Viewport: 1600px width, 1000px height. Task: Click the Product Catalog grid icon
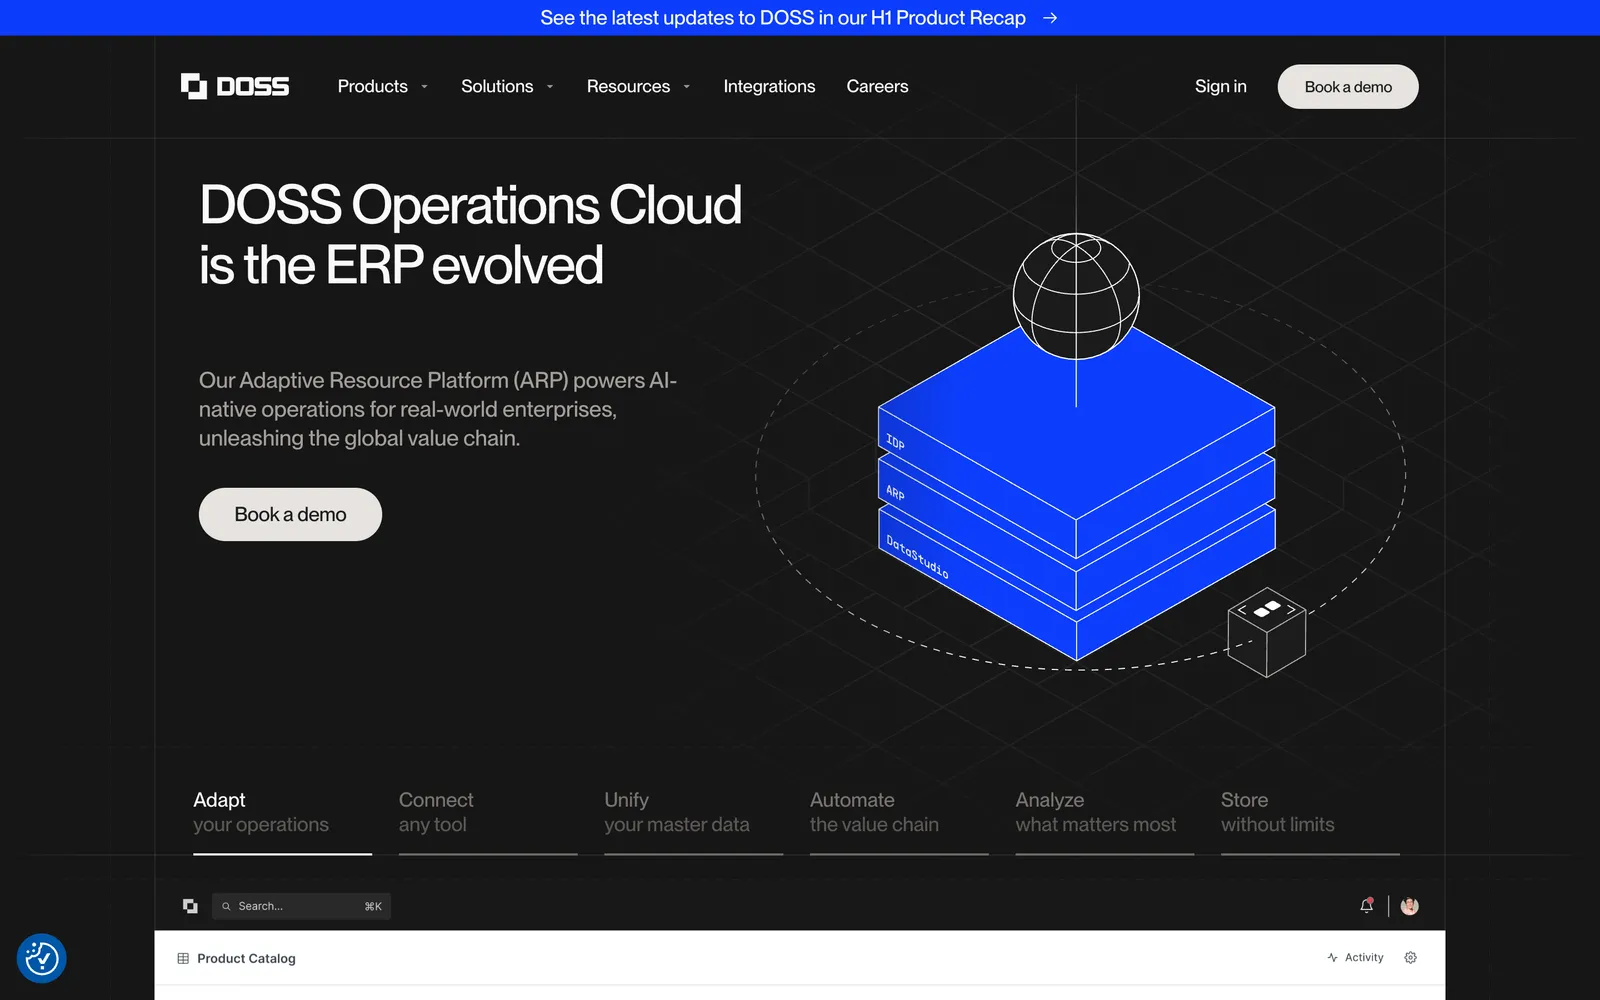click(x=183, y=958)
